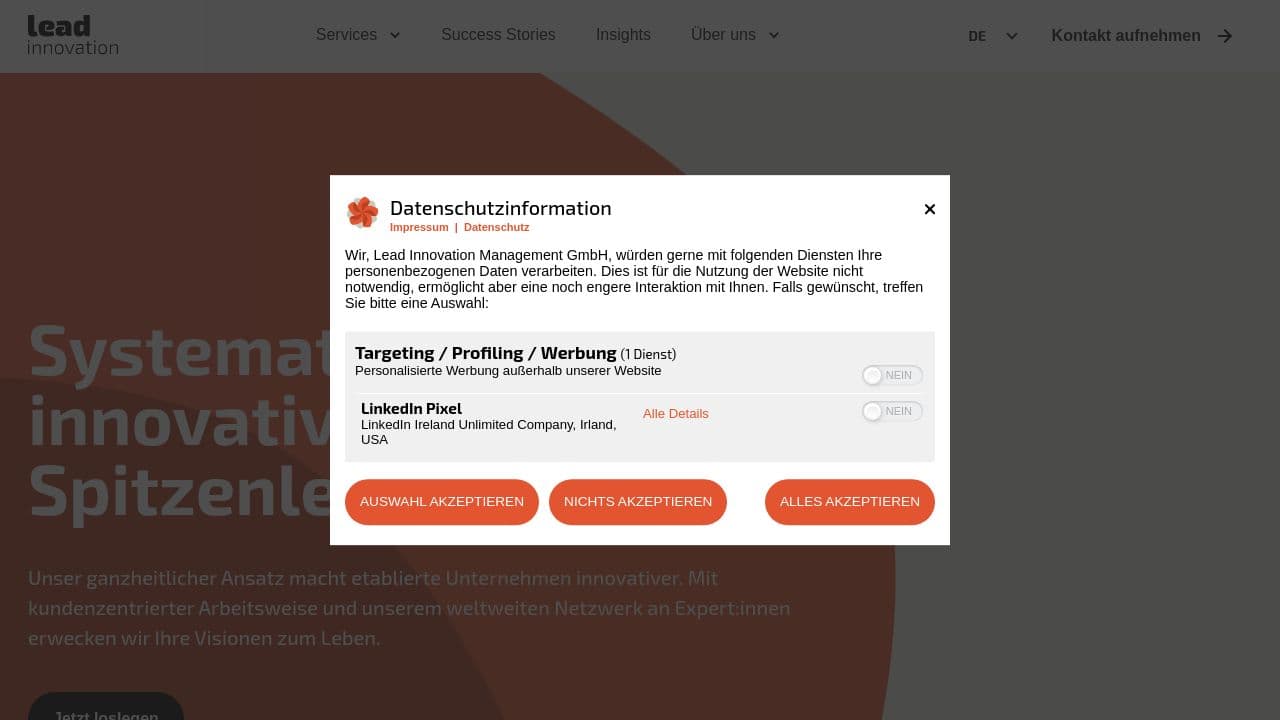This screenshot has width=1280, height=720.
Task: Click the Jetzt loslegen button
Action: click(x=106, y=712)
